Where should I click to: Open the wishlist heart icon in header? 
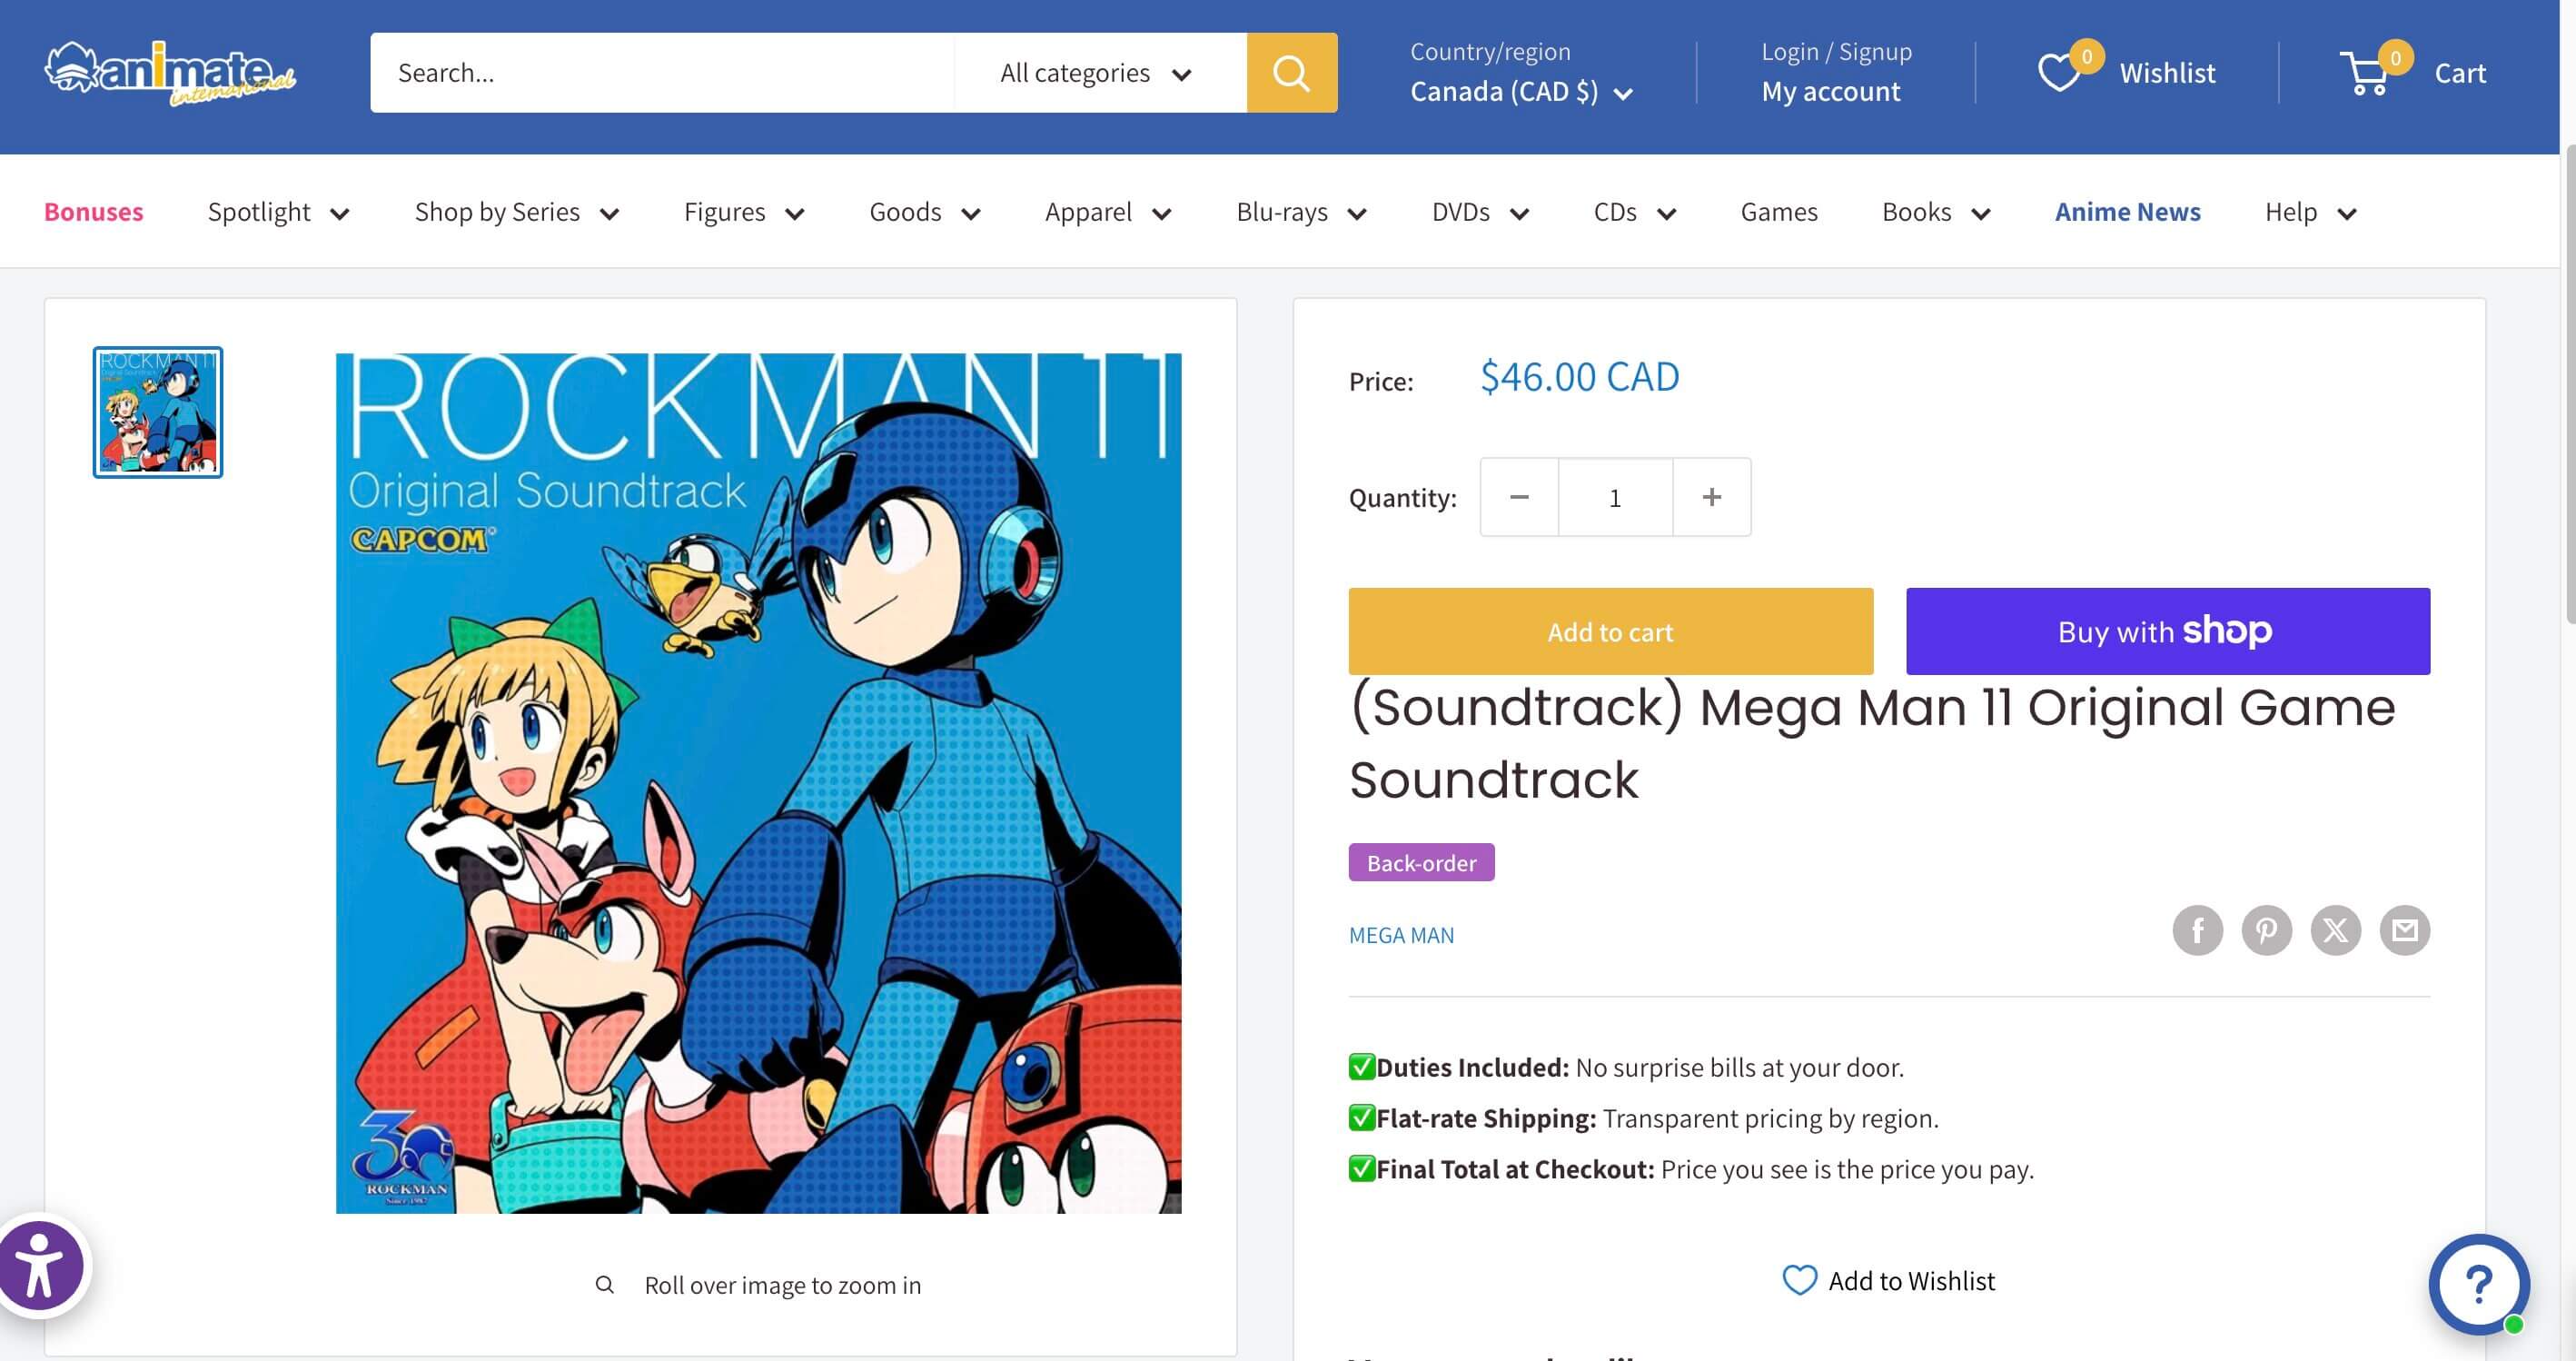click(2059, 72)
